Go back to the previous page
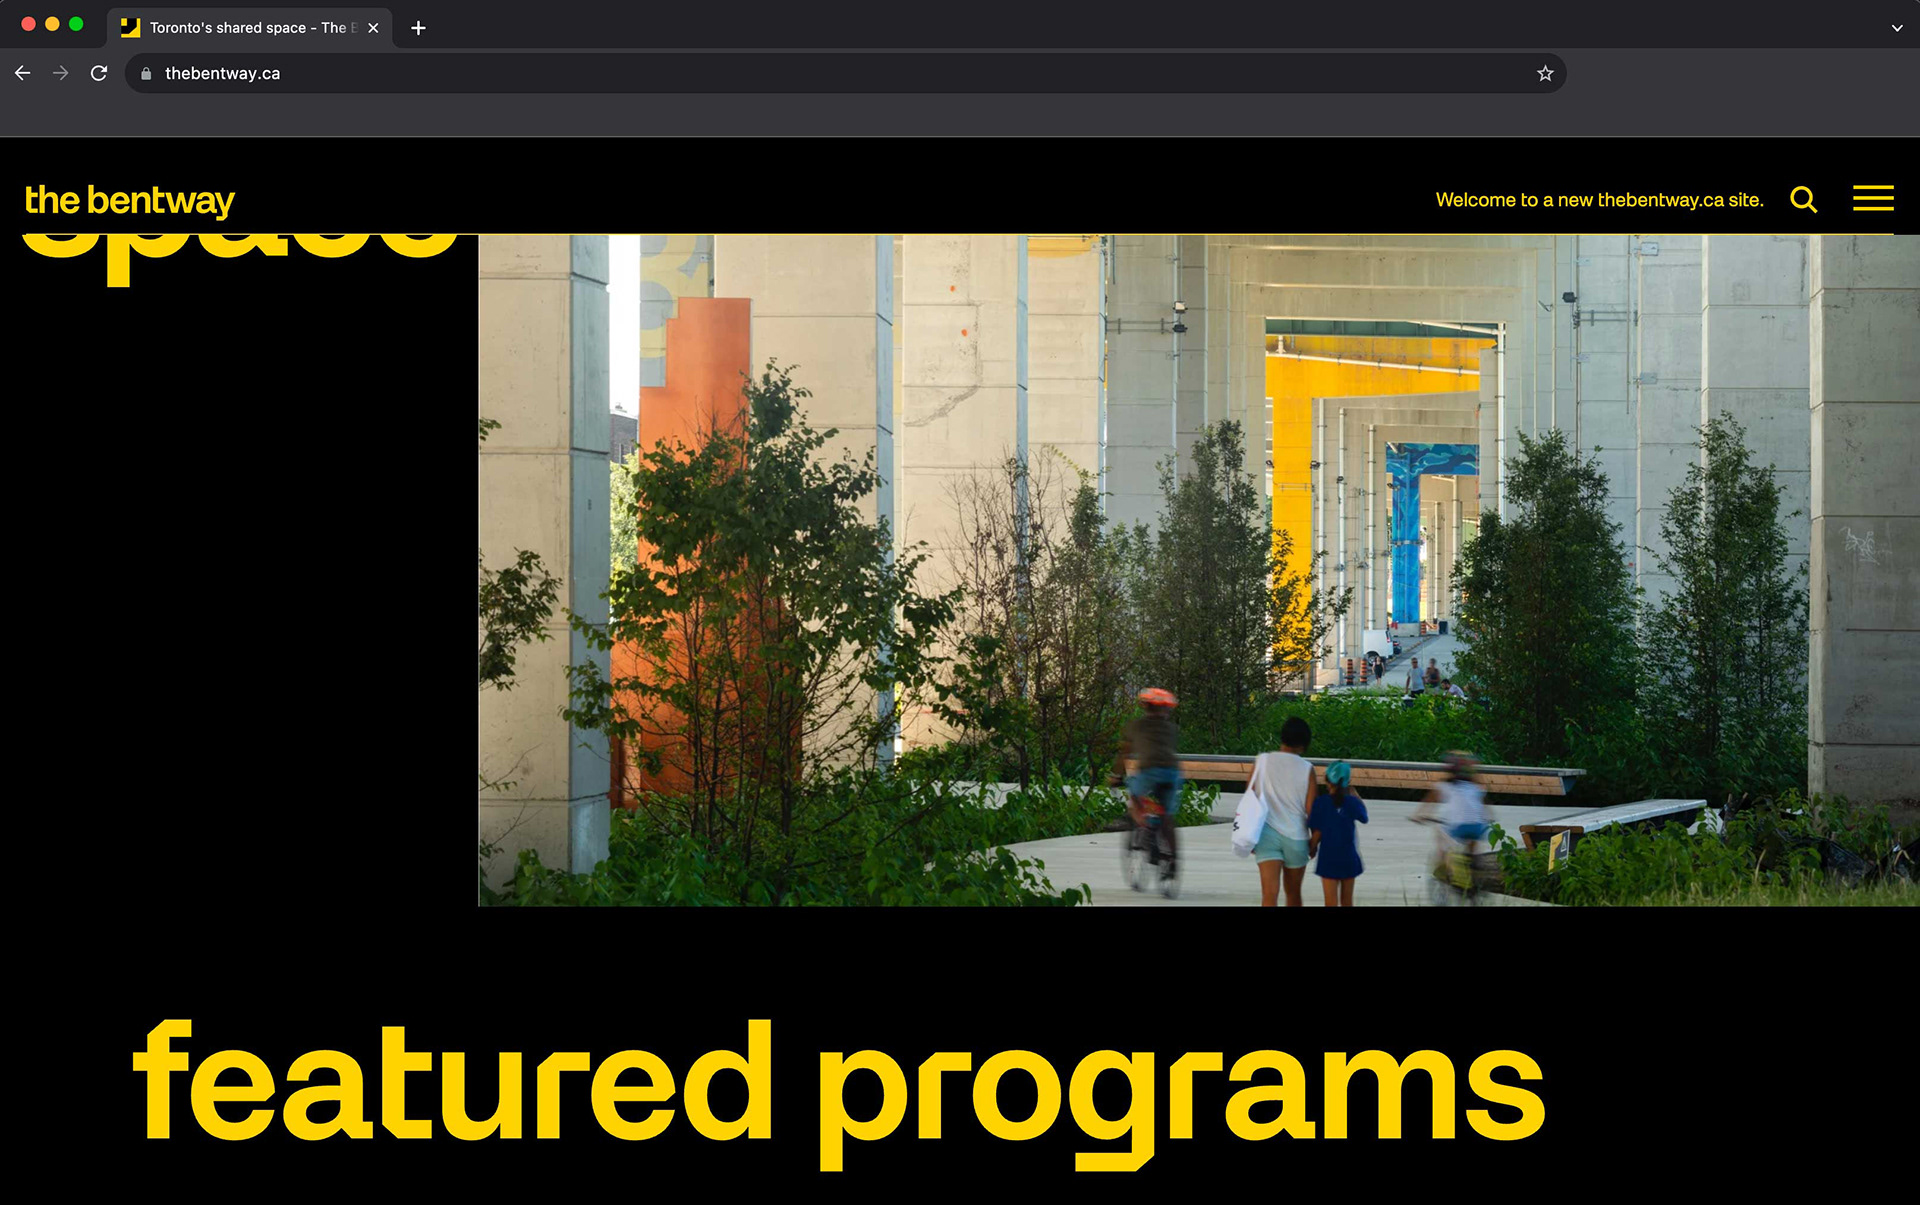 22,73
